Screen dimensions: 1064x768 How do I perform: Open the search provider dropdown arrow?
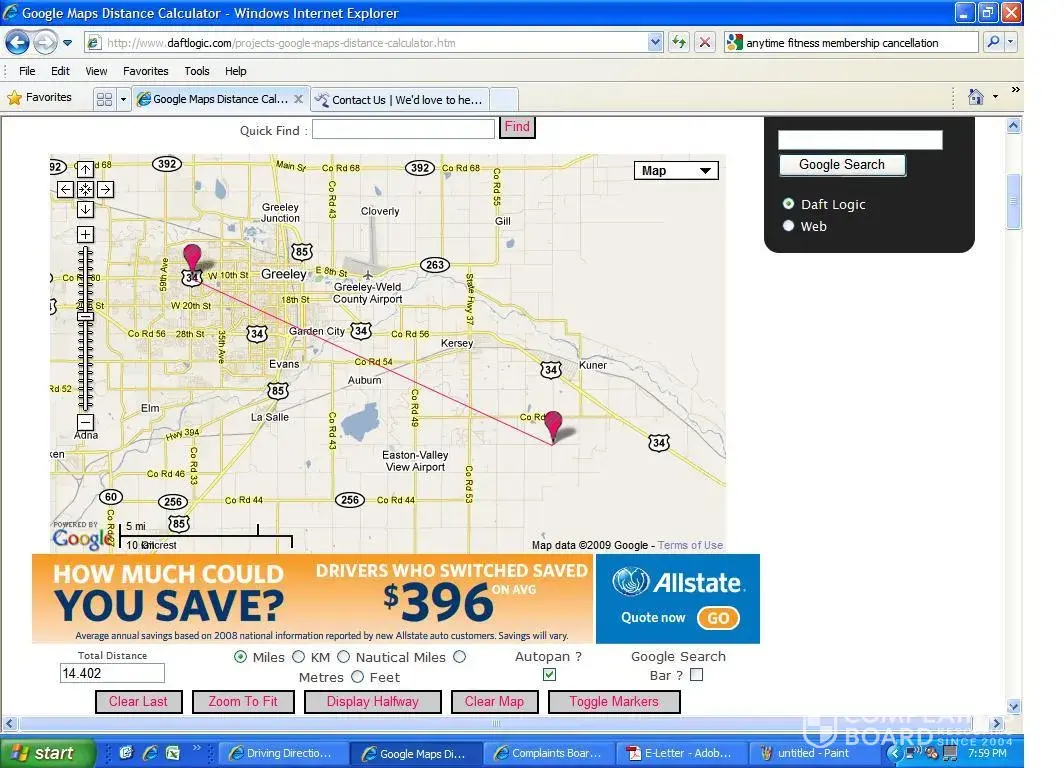[1010, 42]
